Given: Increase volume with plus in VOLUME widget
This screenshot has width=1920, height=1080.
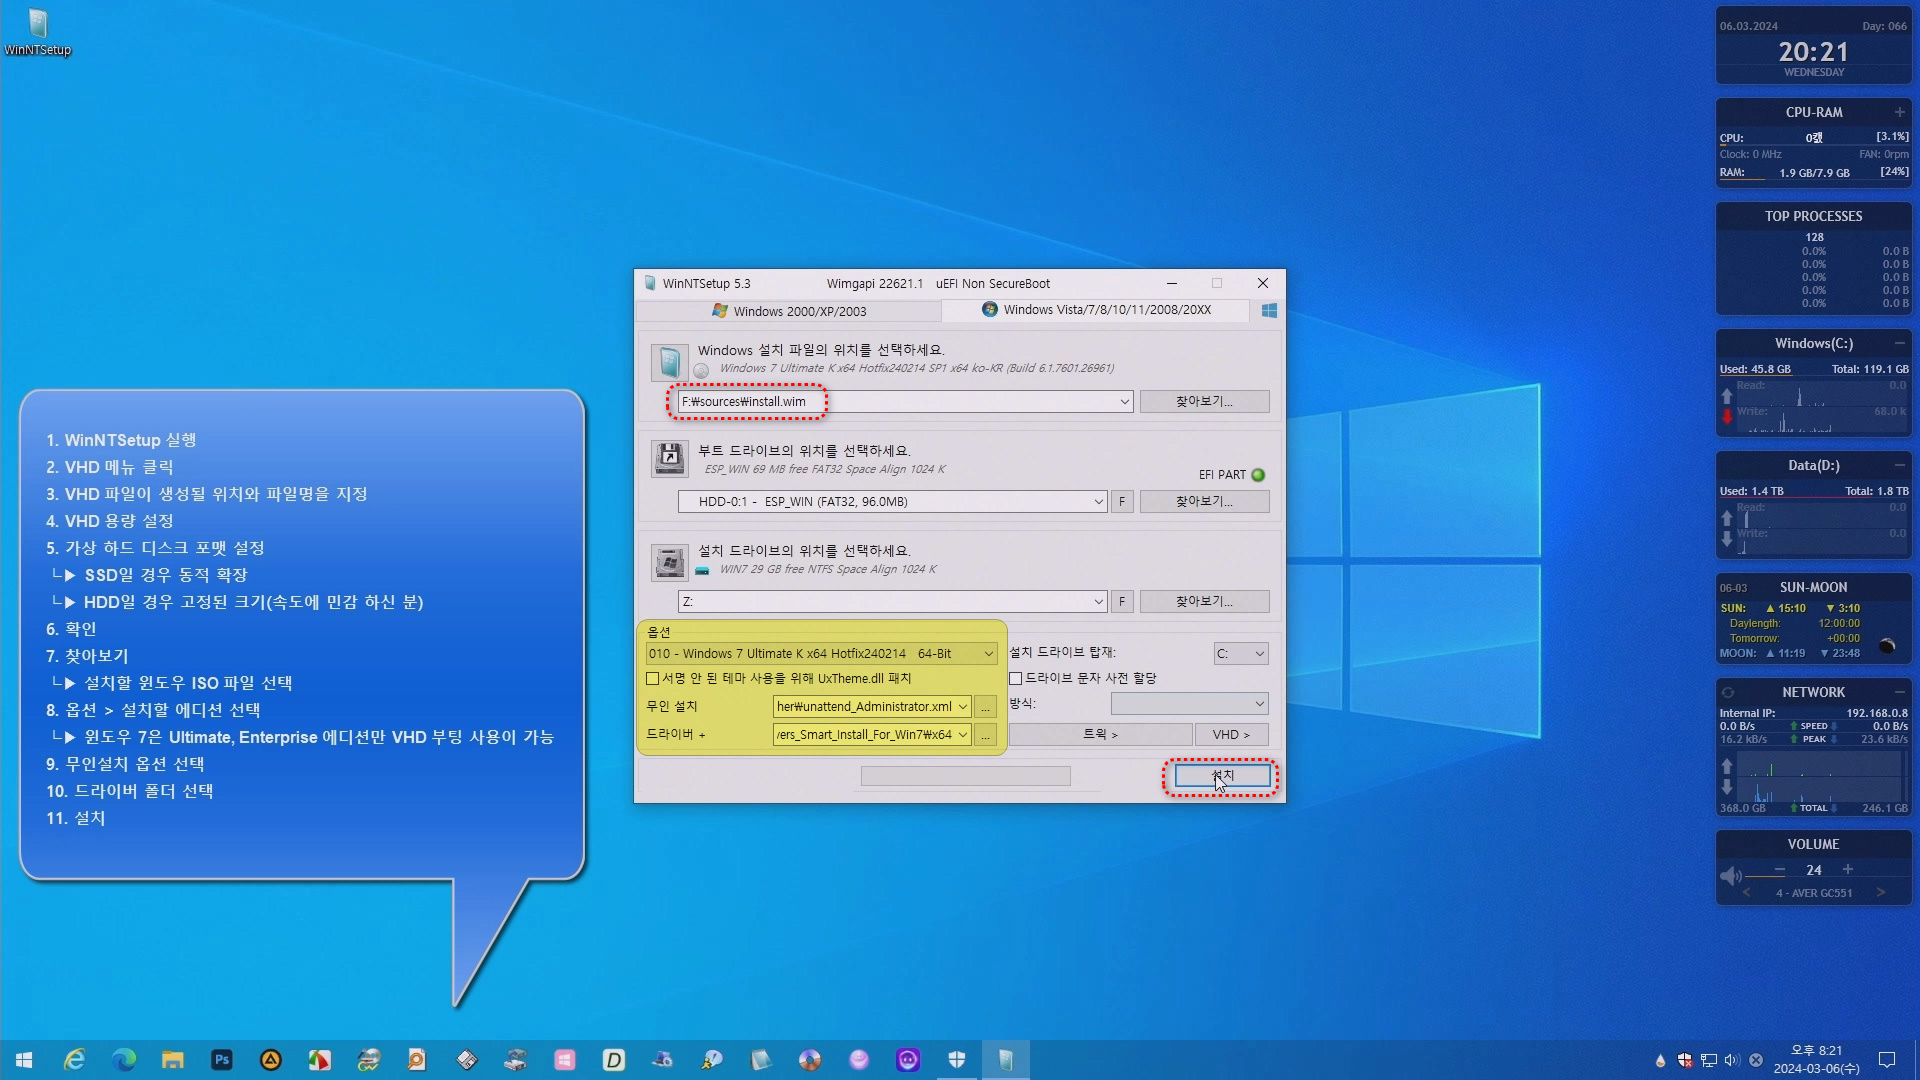Looking at the screenshot, I should tap(1848, 870).
